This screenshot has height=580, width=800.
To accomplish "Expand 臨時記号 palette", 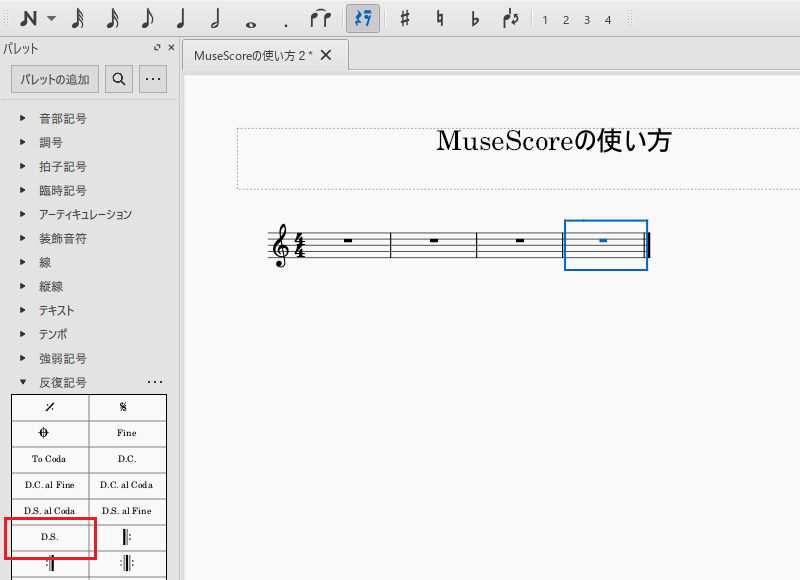I will coord(22,190).
